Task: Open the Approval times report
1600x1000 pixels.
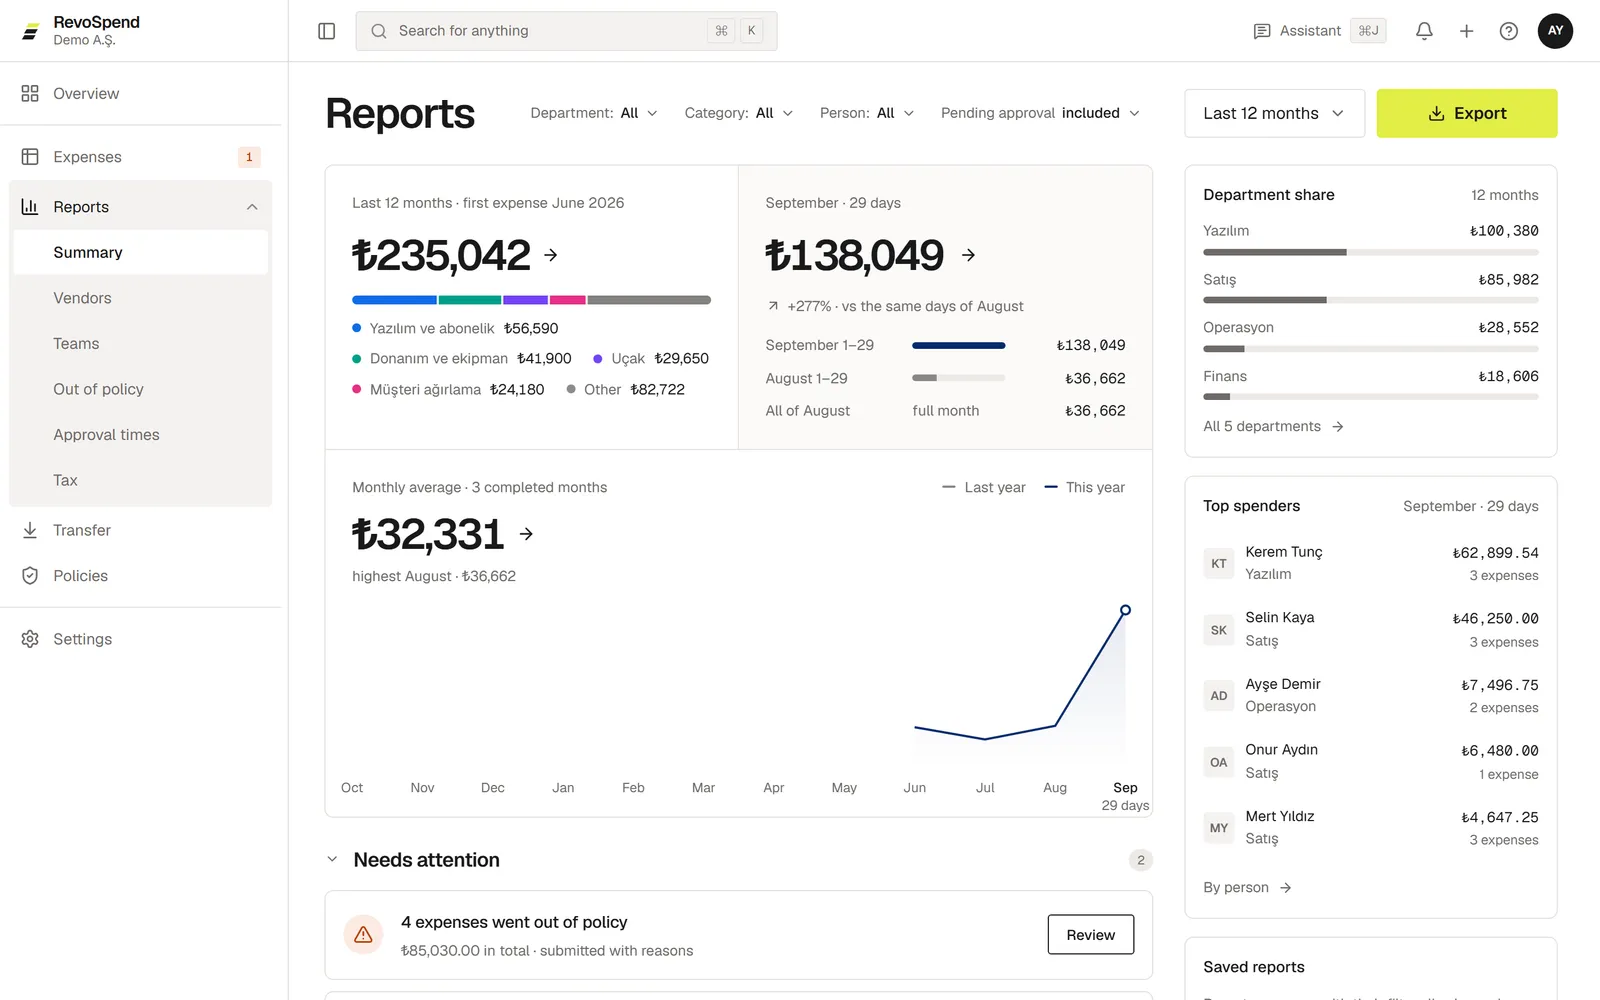Action: point(140,435)
